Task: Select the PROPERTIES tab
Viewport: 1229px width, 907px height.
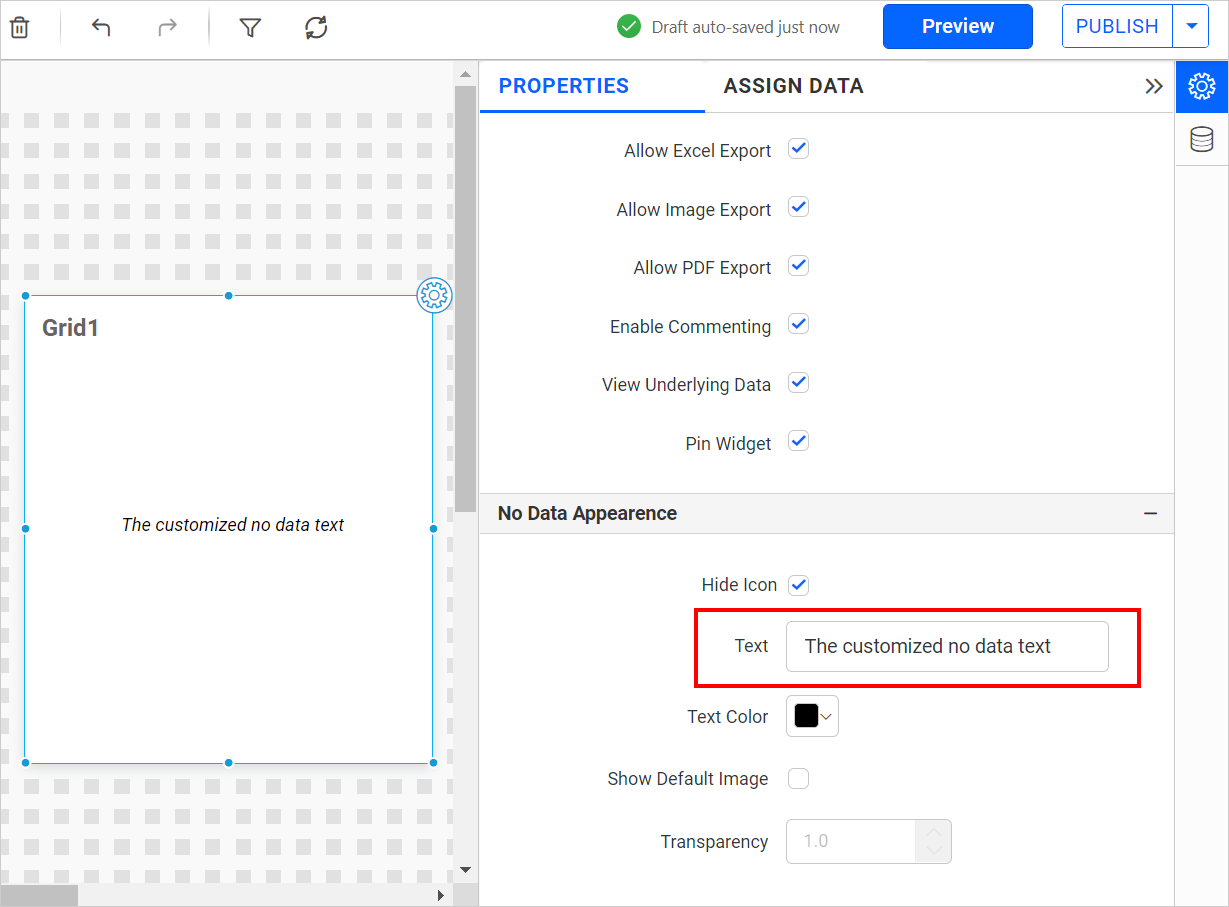Action: click(x=563, y=86)
